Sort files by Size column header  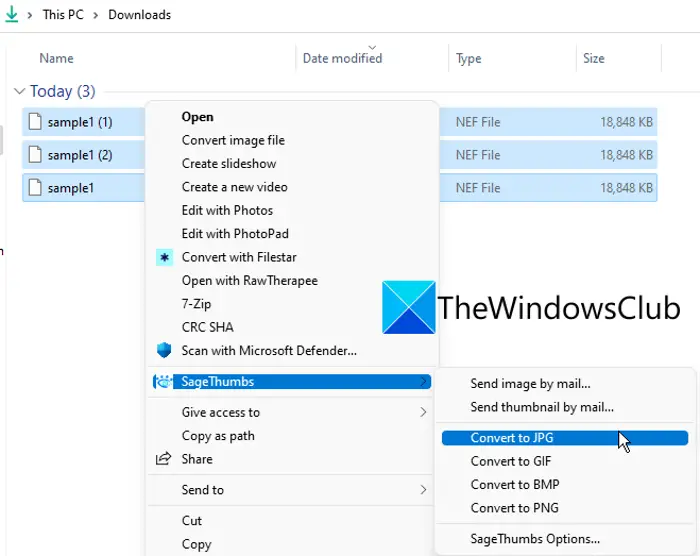(594, 59)
